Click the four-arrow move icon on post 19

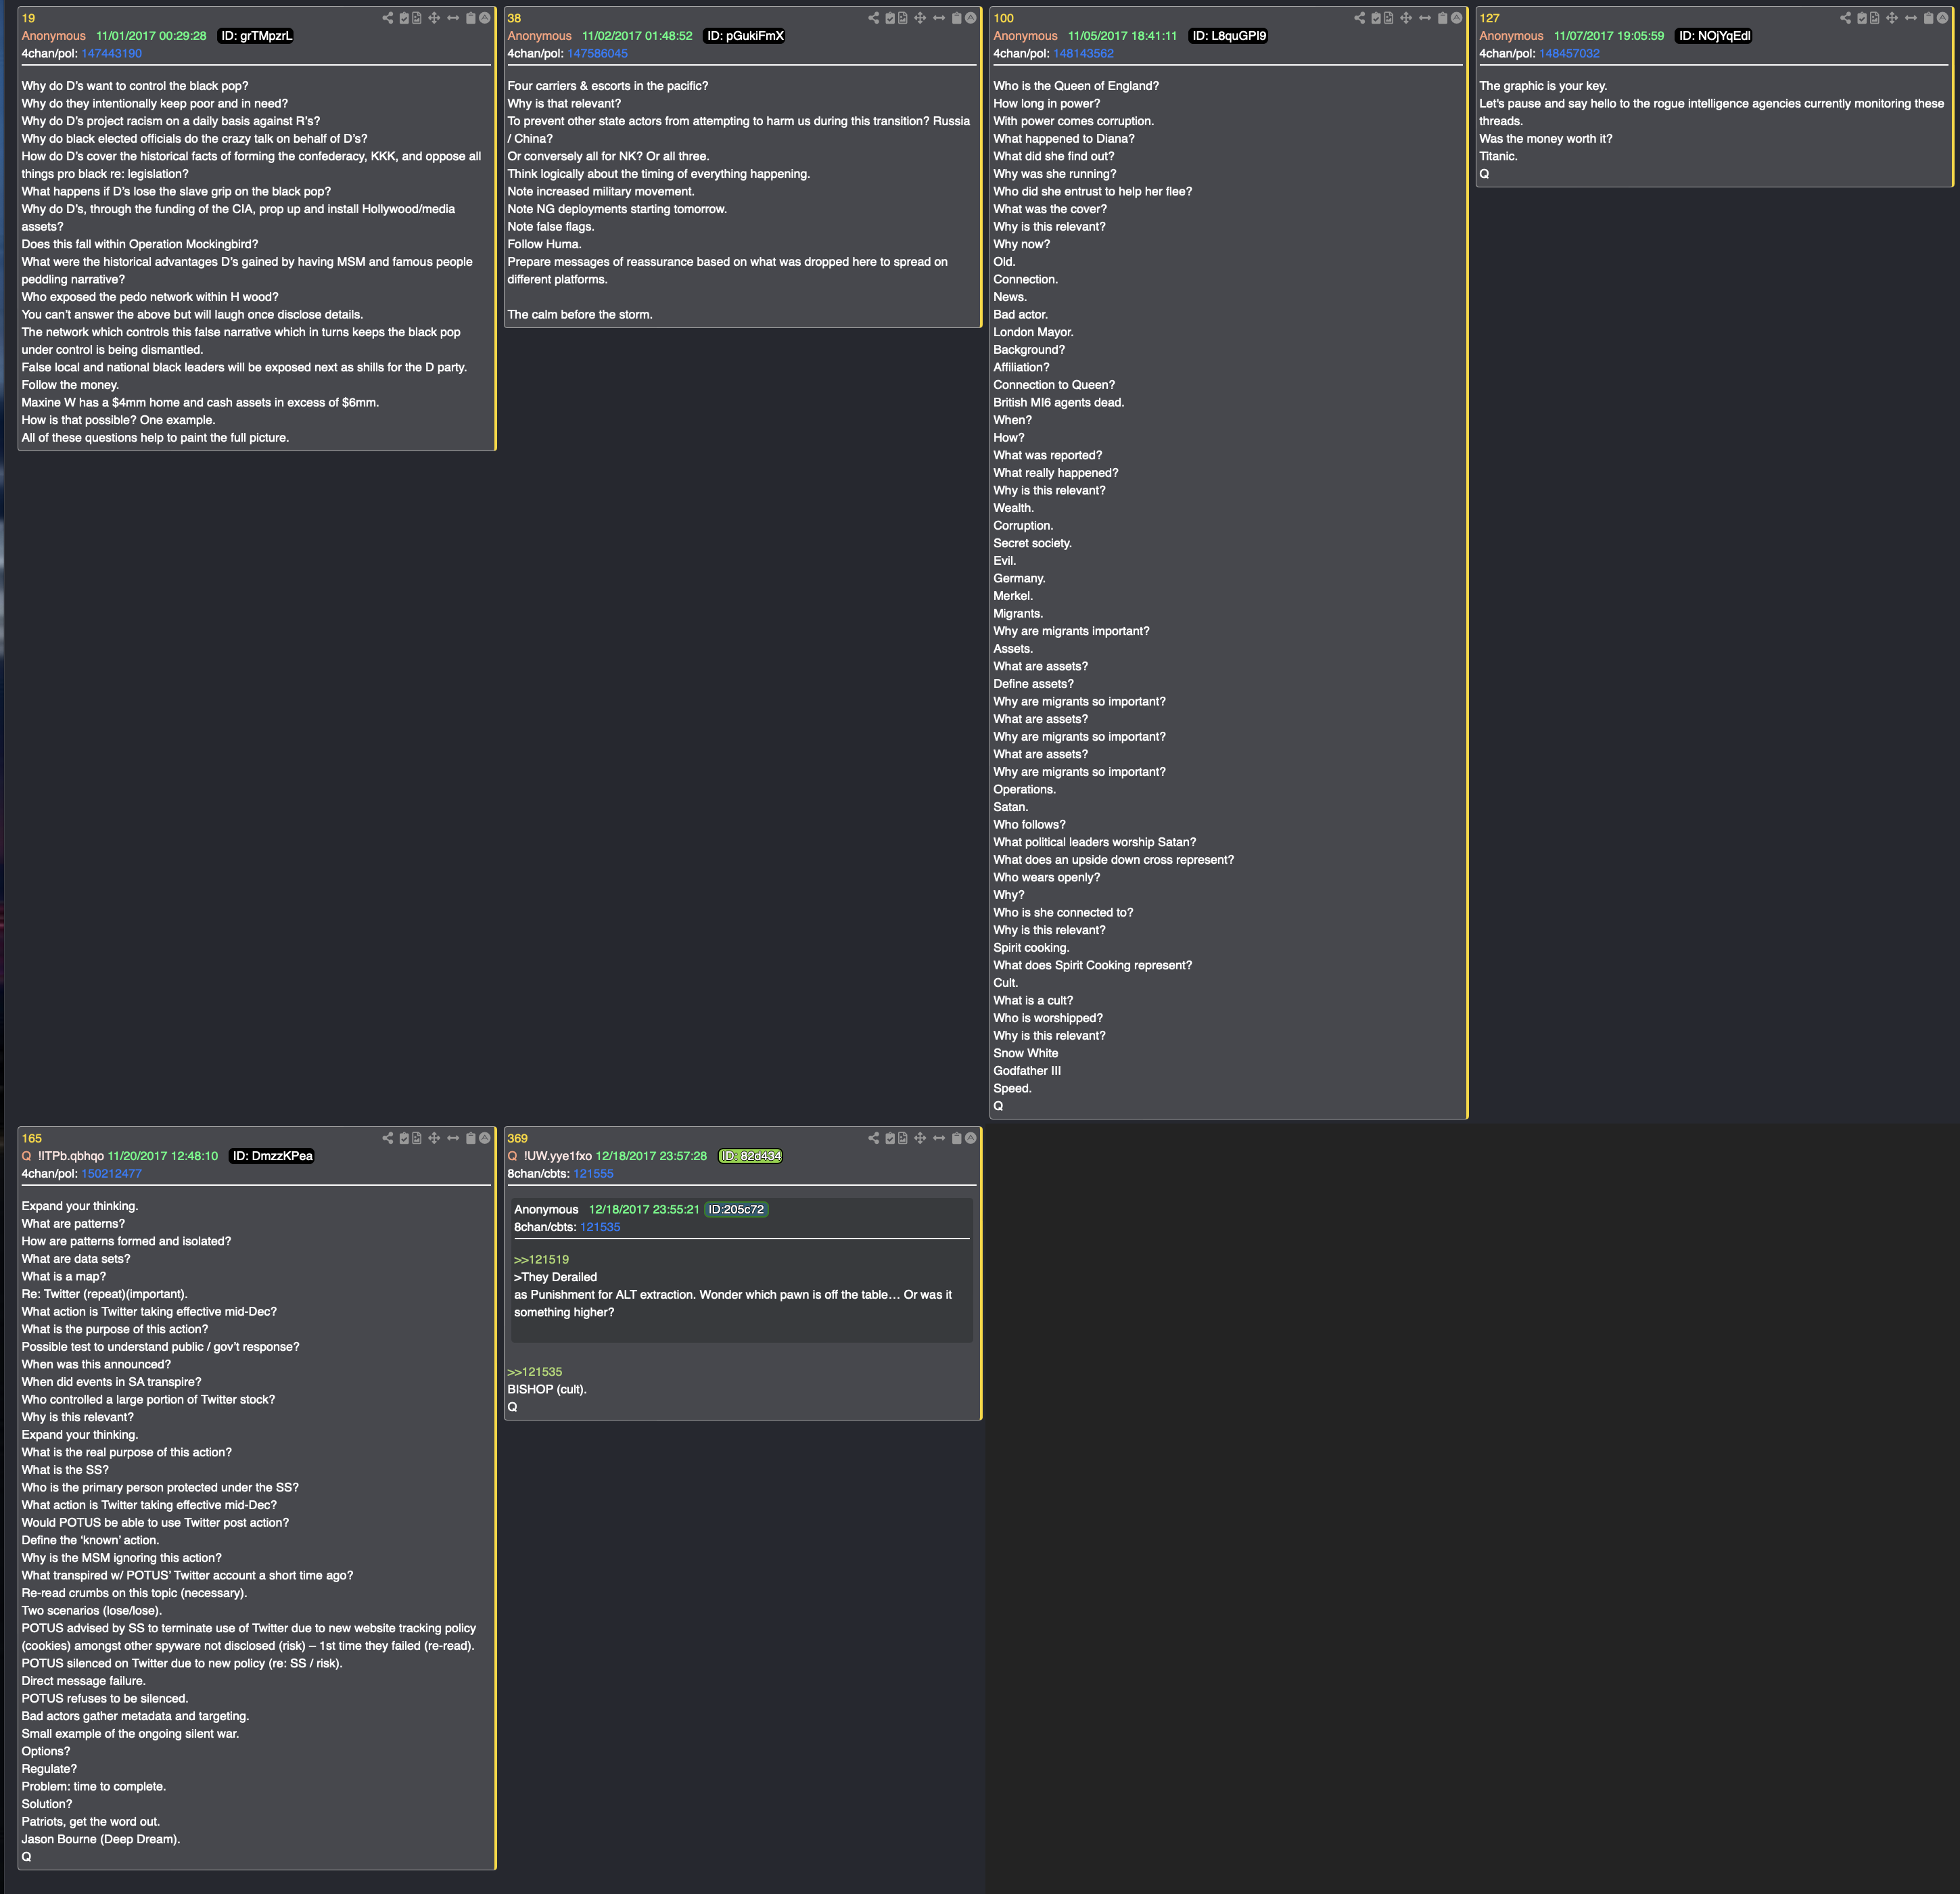(x=434, y=18)
